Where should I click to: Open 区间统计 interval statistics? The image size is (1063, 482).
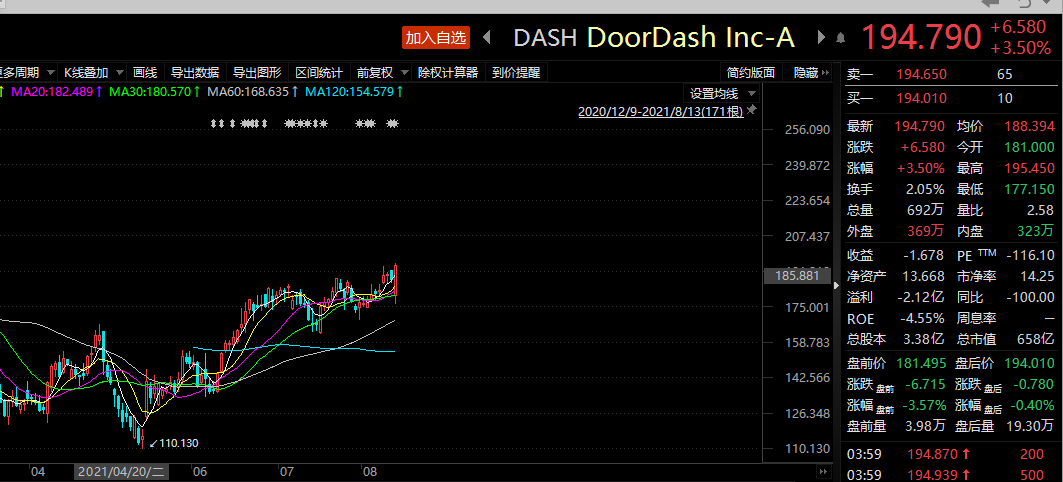[319, 73]
